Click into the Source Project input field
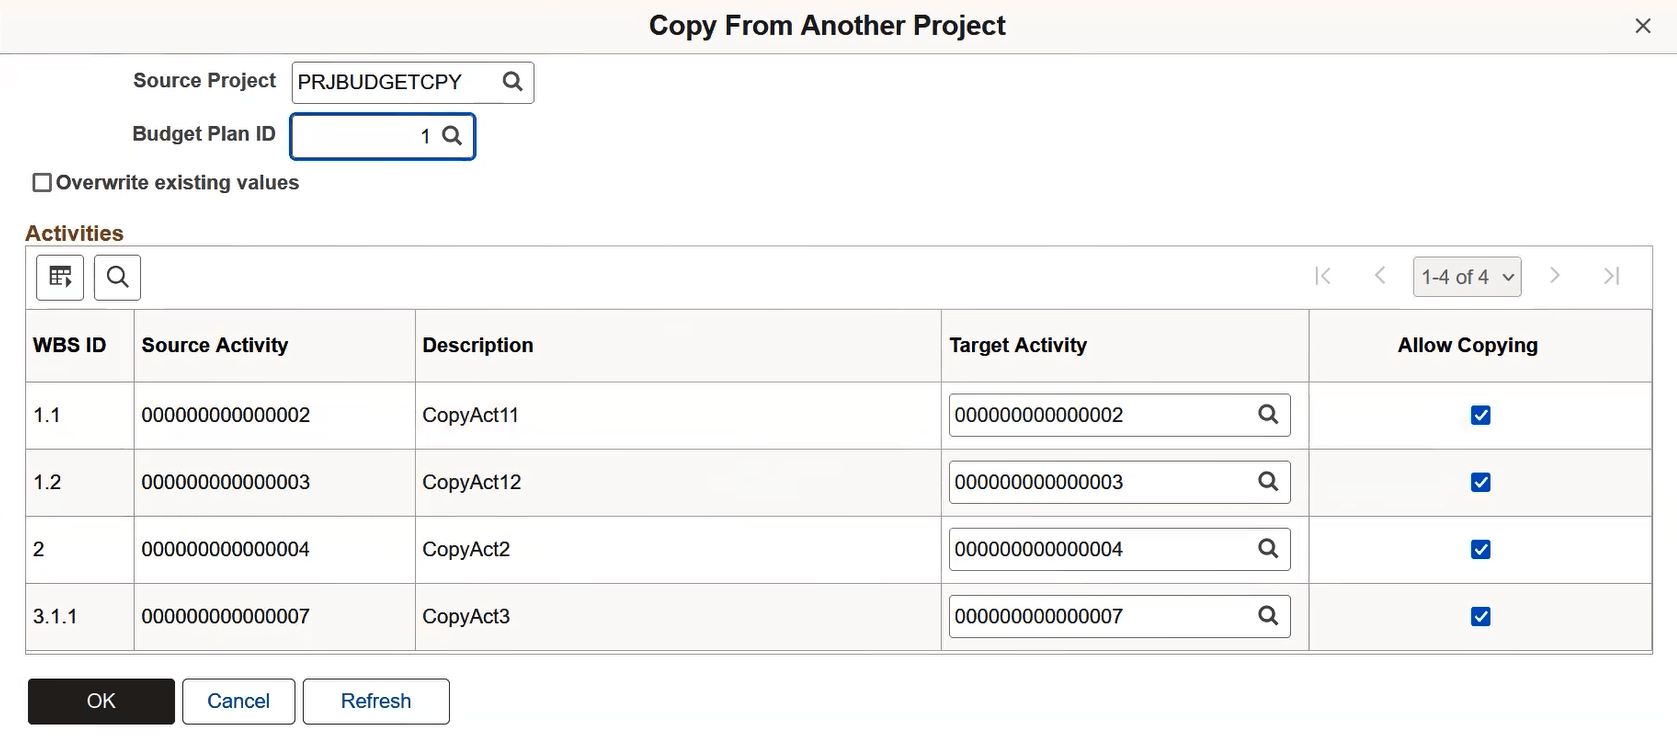Viewport: 1677px width, 746px height. click(x=396, y=82)
